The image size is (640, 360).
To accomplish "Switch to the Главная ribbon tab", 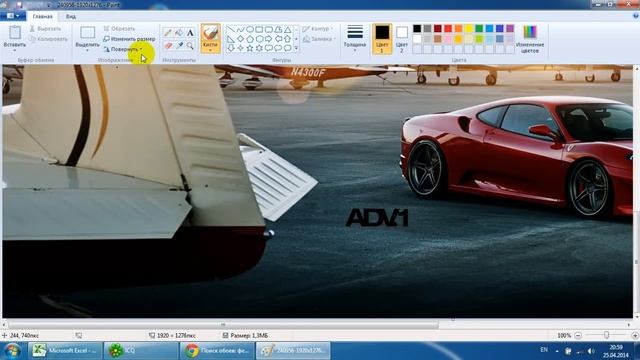I will click(42, 16).
